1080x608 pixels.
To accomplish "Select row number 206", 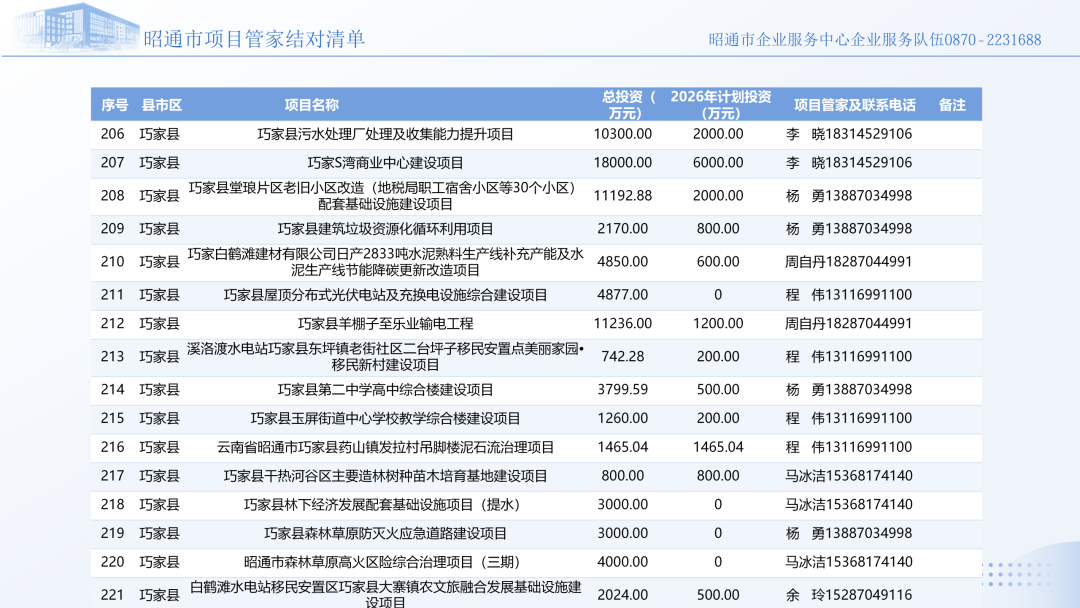I will click(112, 134).
